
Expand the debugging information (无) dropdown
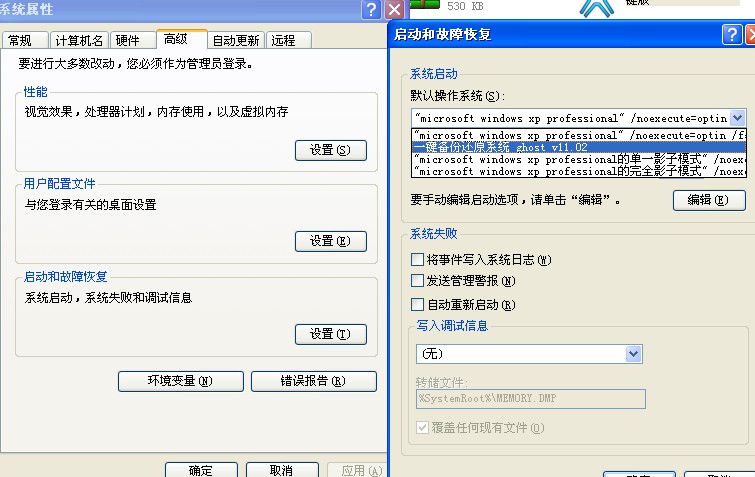(x=633, y=354)
